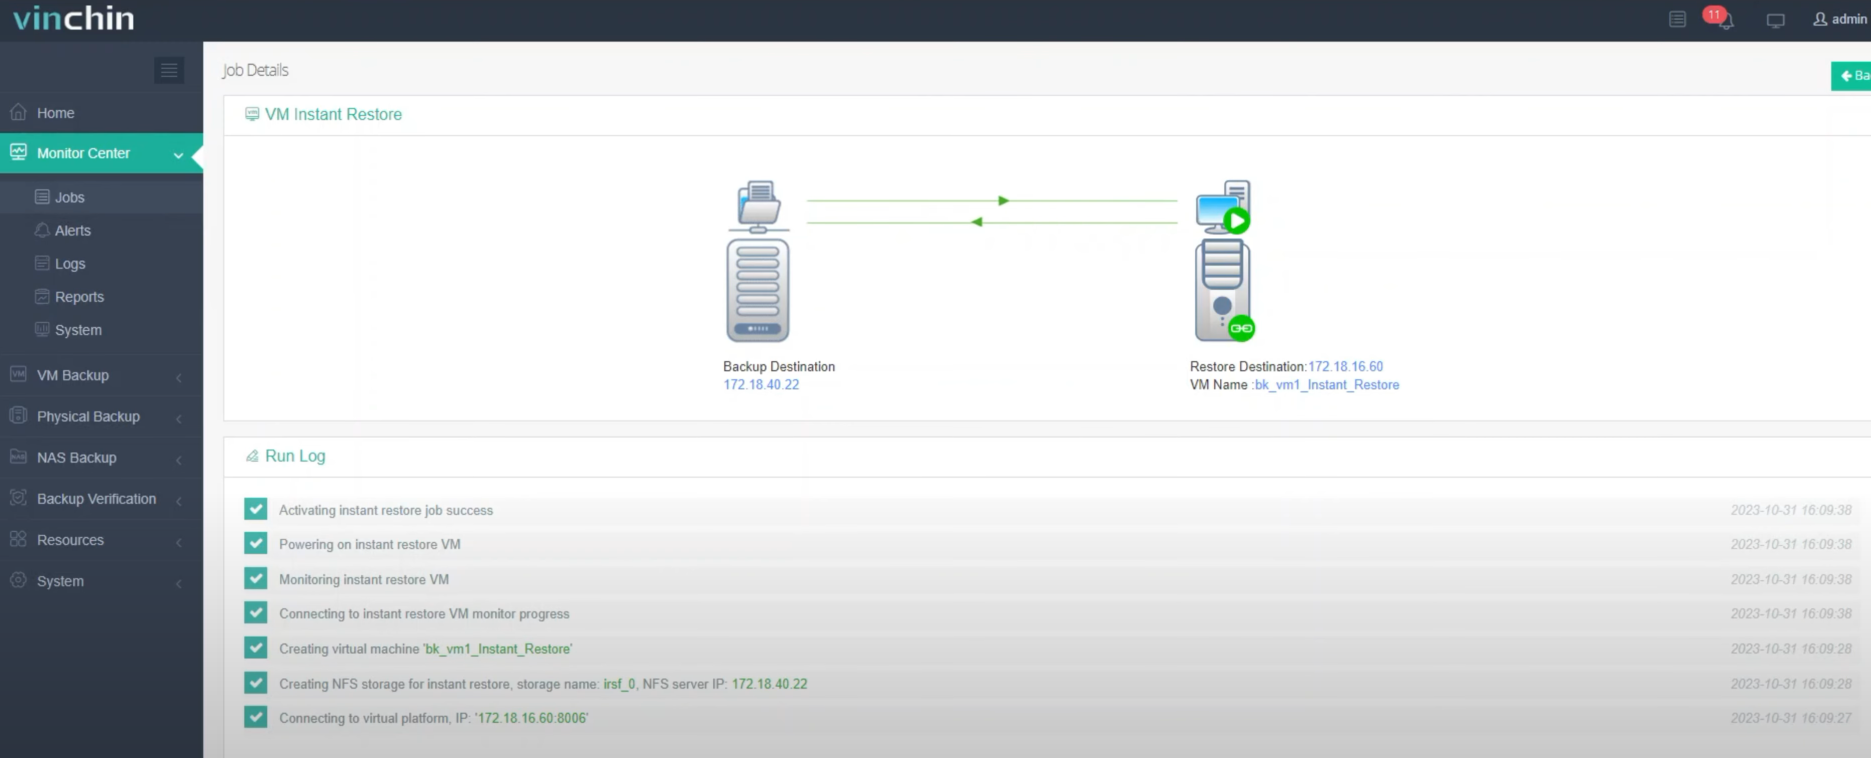Click backup destination IP 172.18.40.22
The width and height of the screenshot is (1871, 758).
pos(761,385)
